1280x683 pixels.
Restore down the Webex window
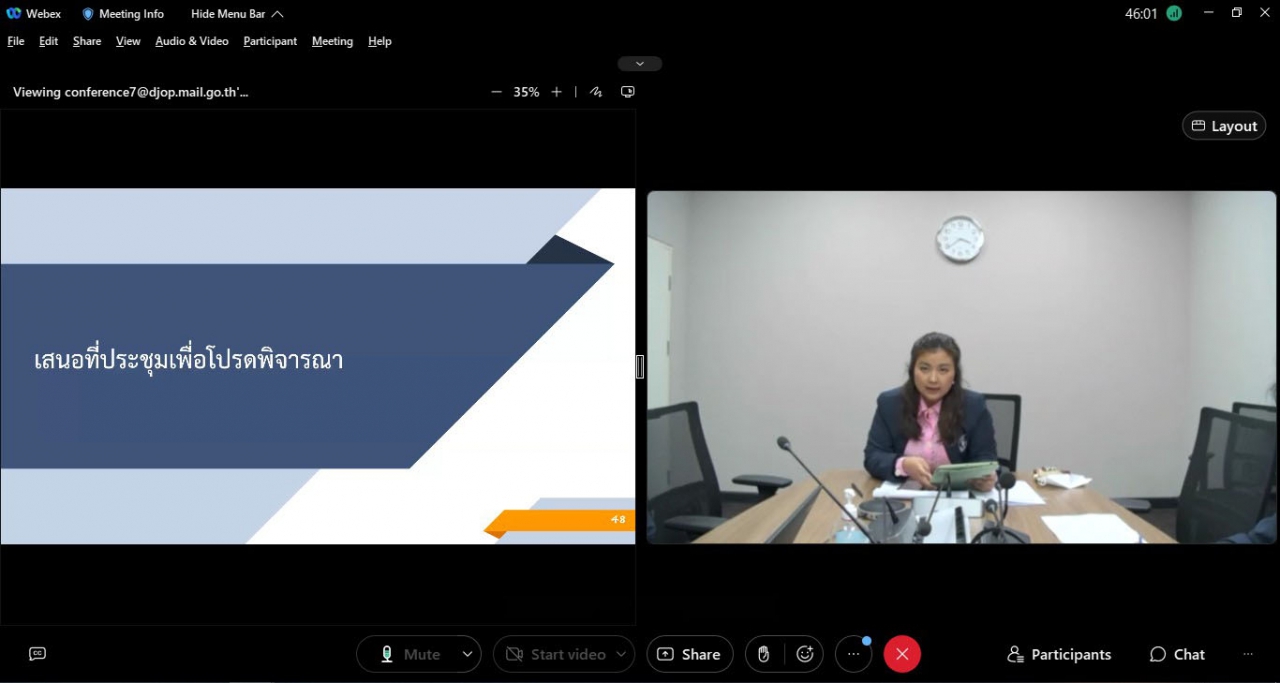click(x=1237, y=13)
